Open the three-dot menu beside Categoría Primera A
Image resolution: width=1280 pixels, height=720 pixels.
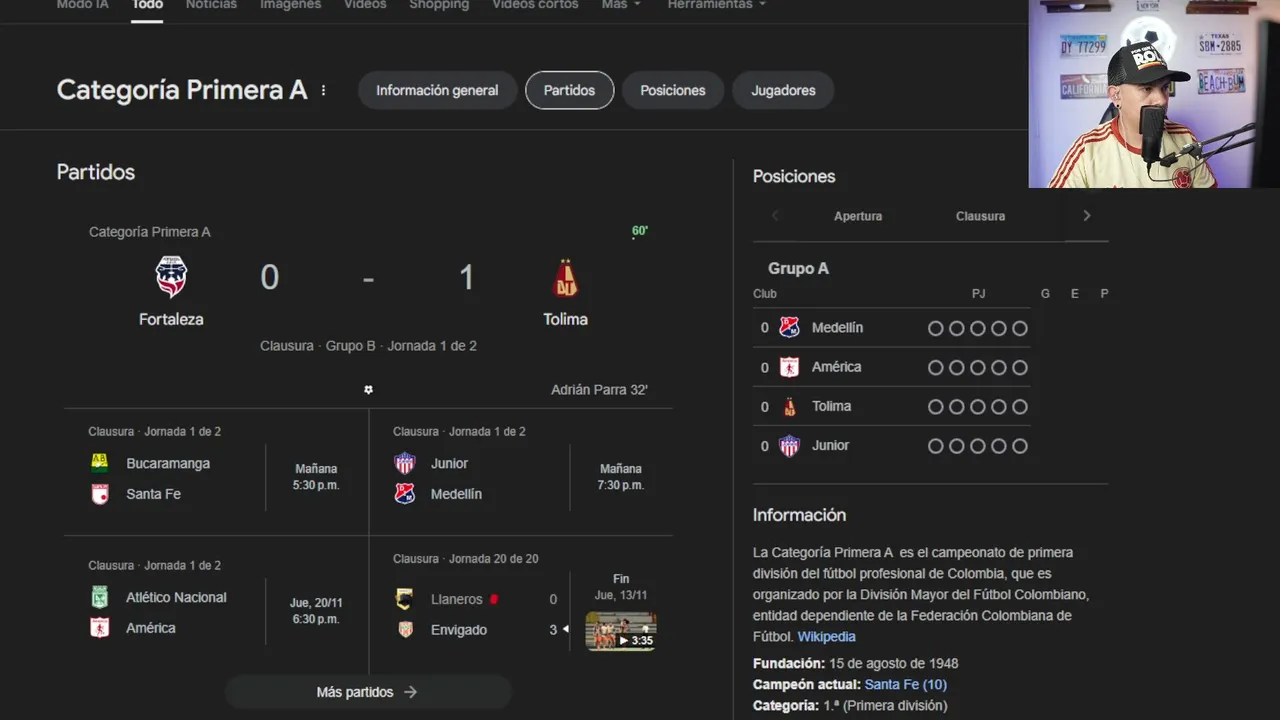point(323,90)
